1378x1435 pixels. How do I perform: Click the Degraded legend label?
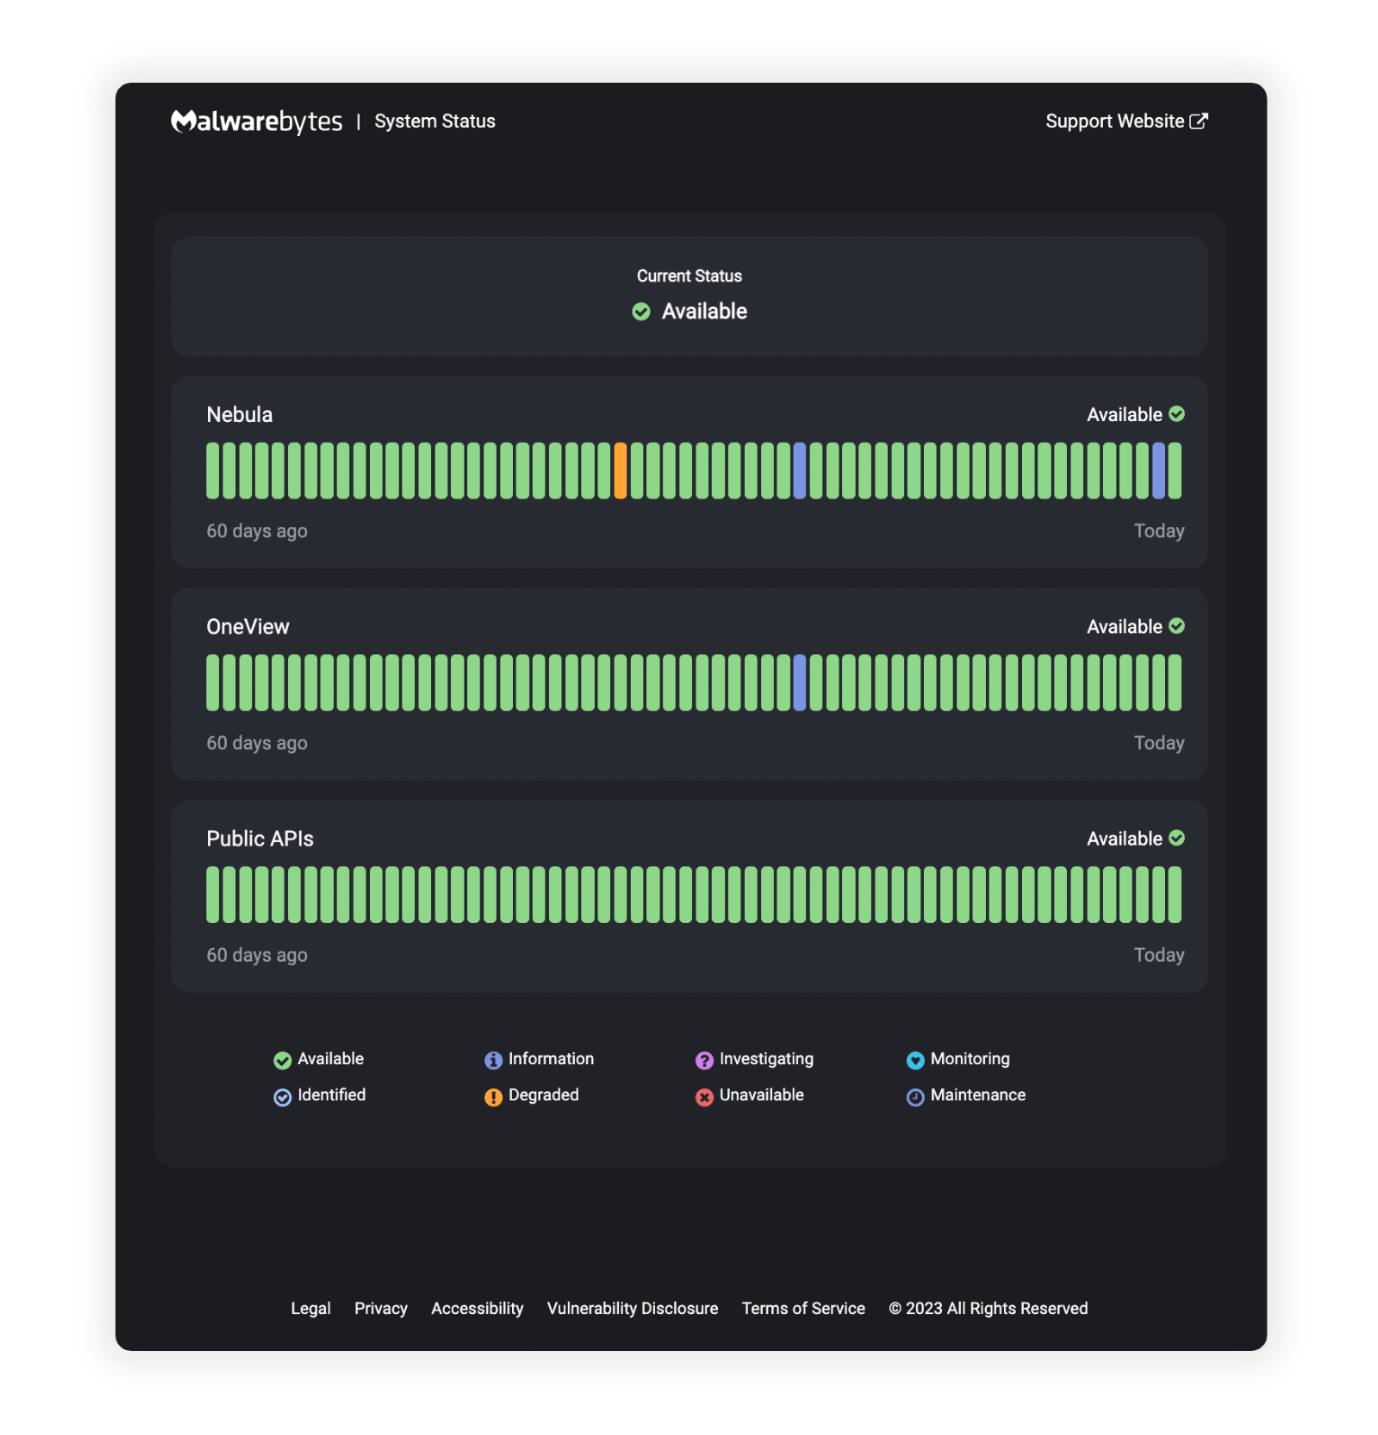[544, 1095]
